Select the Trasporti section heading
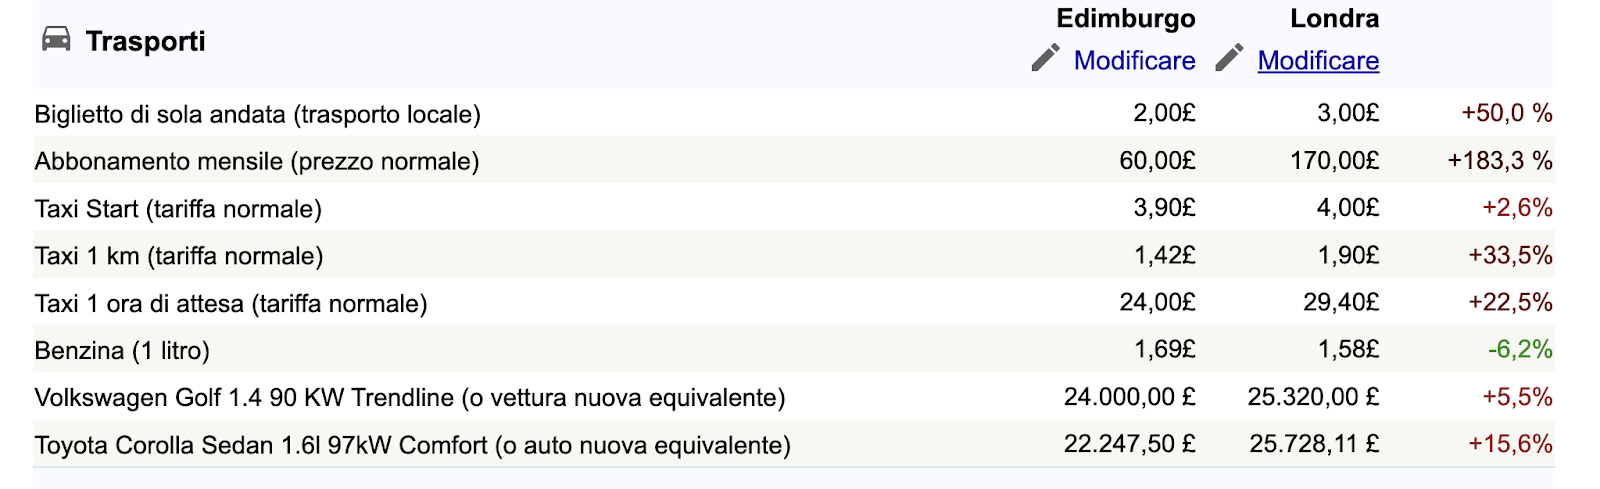This screenshot has width=1600, height=489. (145, 41)
